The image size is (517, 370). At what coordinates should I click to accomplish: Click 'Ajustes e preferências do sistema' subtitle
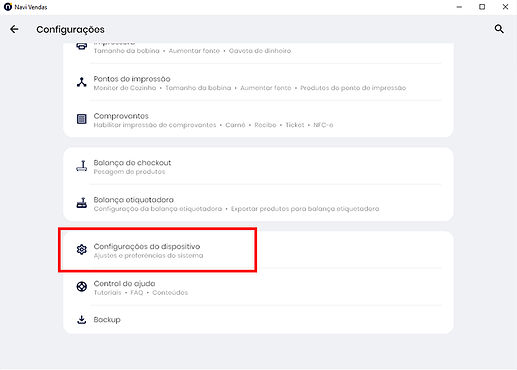point(148,256)
